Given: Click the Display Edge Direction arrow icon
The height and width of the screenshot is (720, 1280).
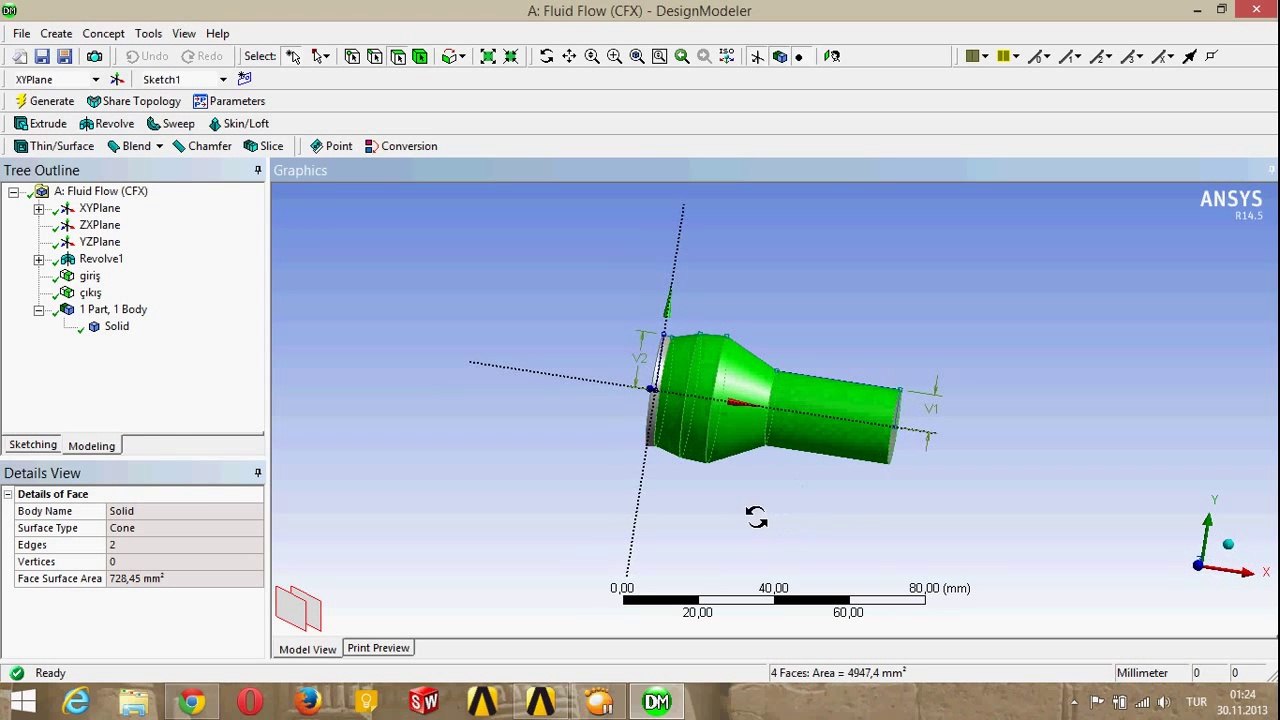Looking at the screenshot, I should (x=1189, y=56).
